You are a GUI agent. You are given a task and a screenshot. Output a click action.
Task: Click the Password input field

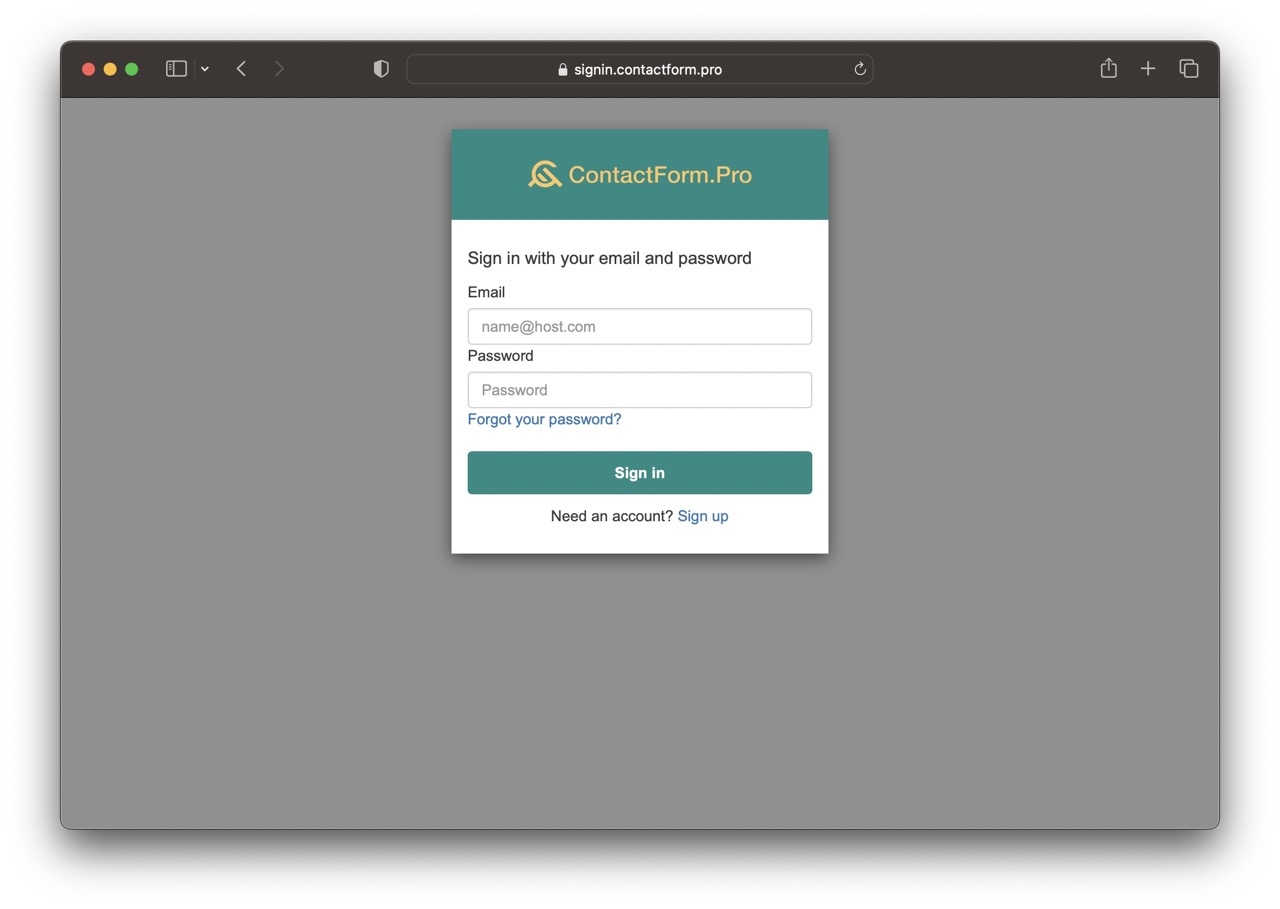pos(639,389)
